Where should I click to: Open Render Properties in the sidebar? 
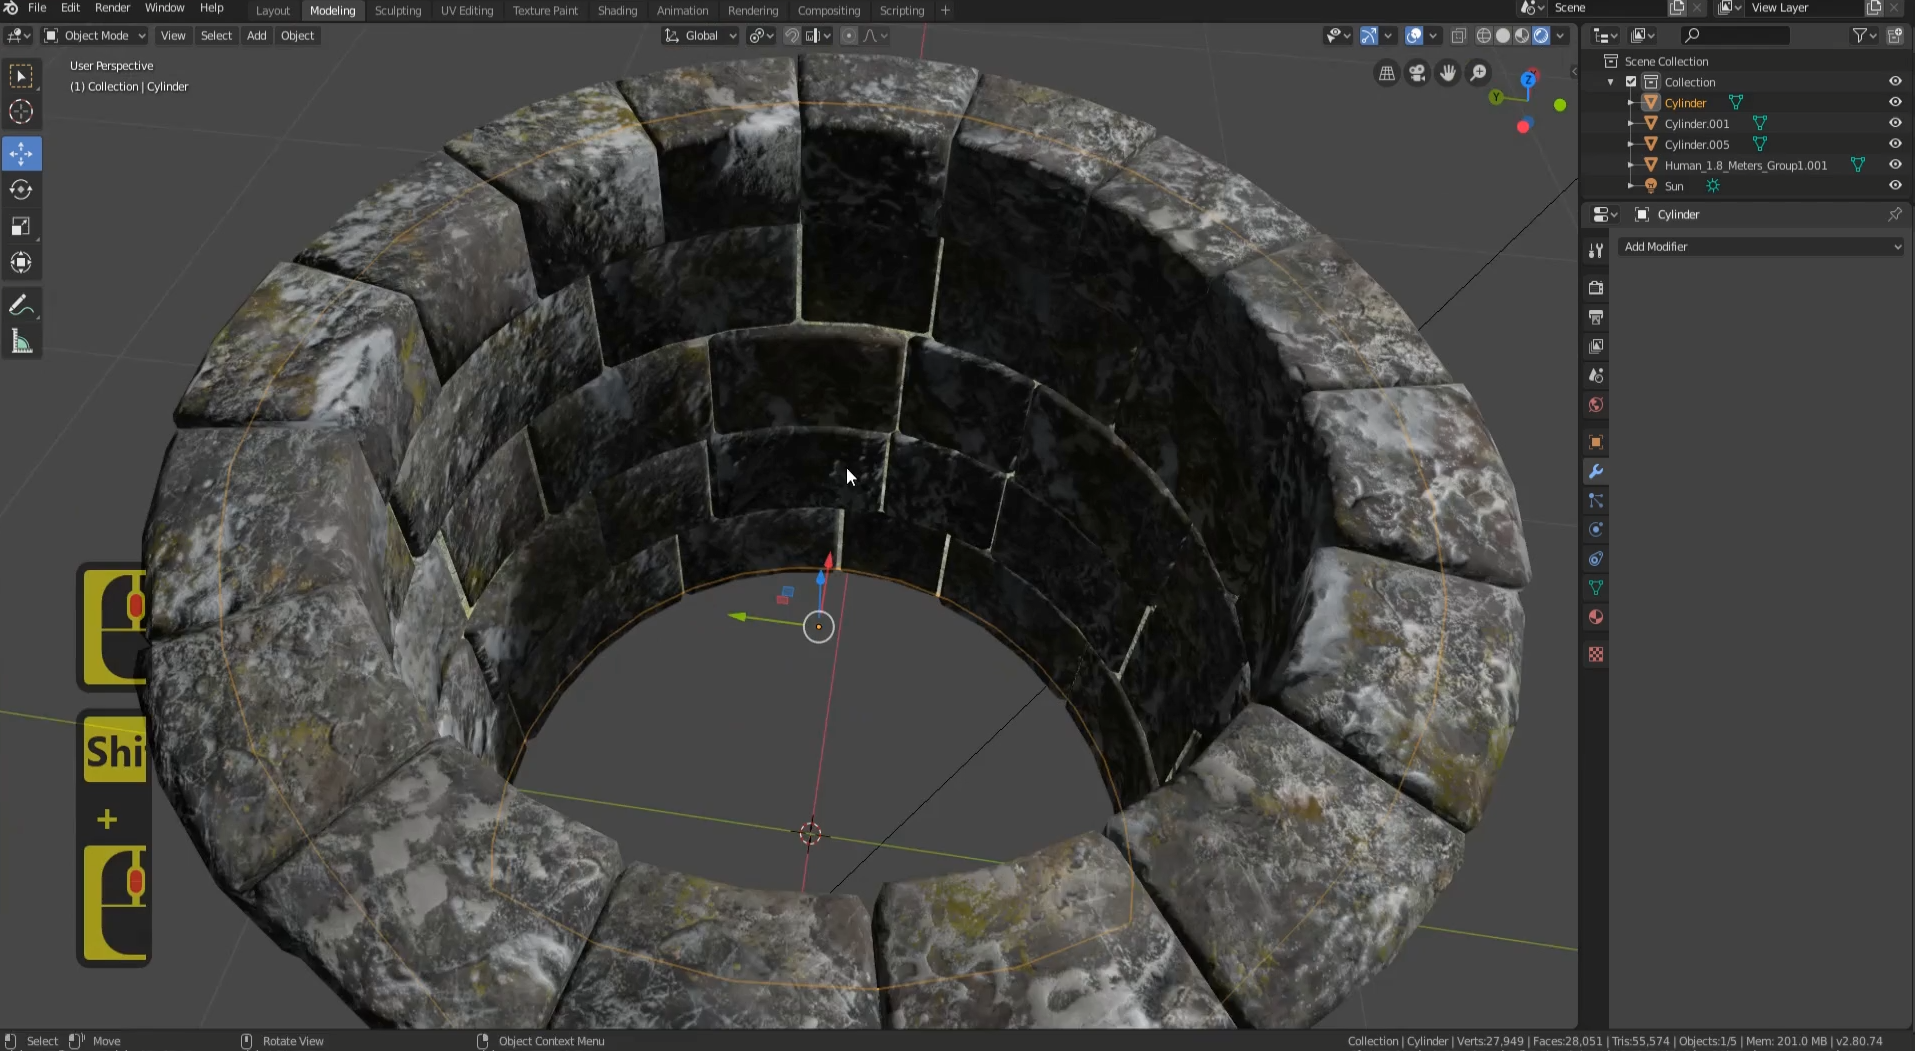(1596, 287)
